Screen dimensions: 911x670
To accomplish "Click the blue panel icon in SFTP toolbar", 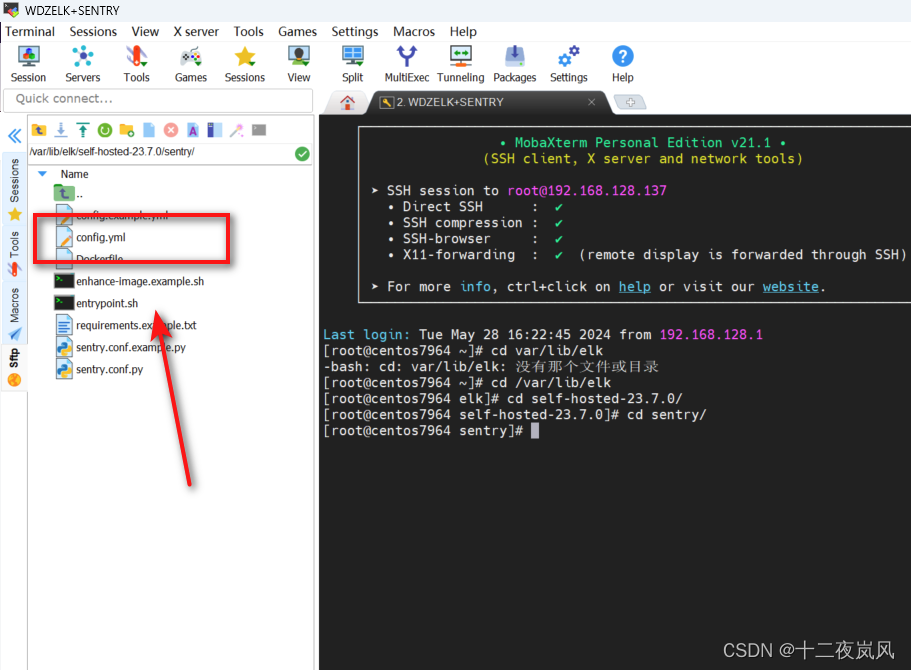I will pos(214,130).
